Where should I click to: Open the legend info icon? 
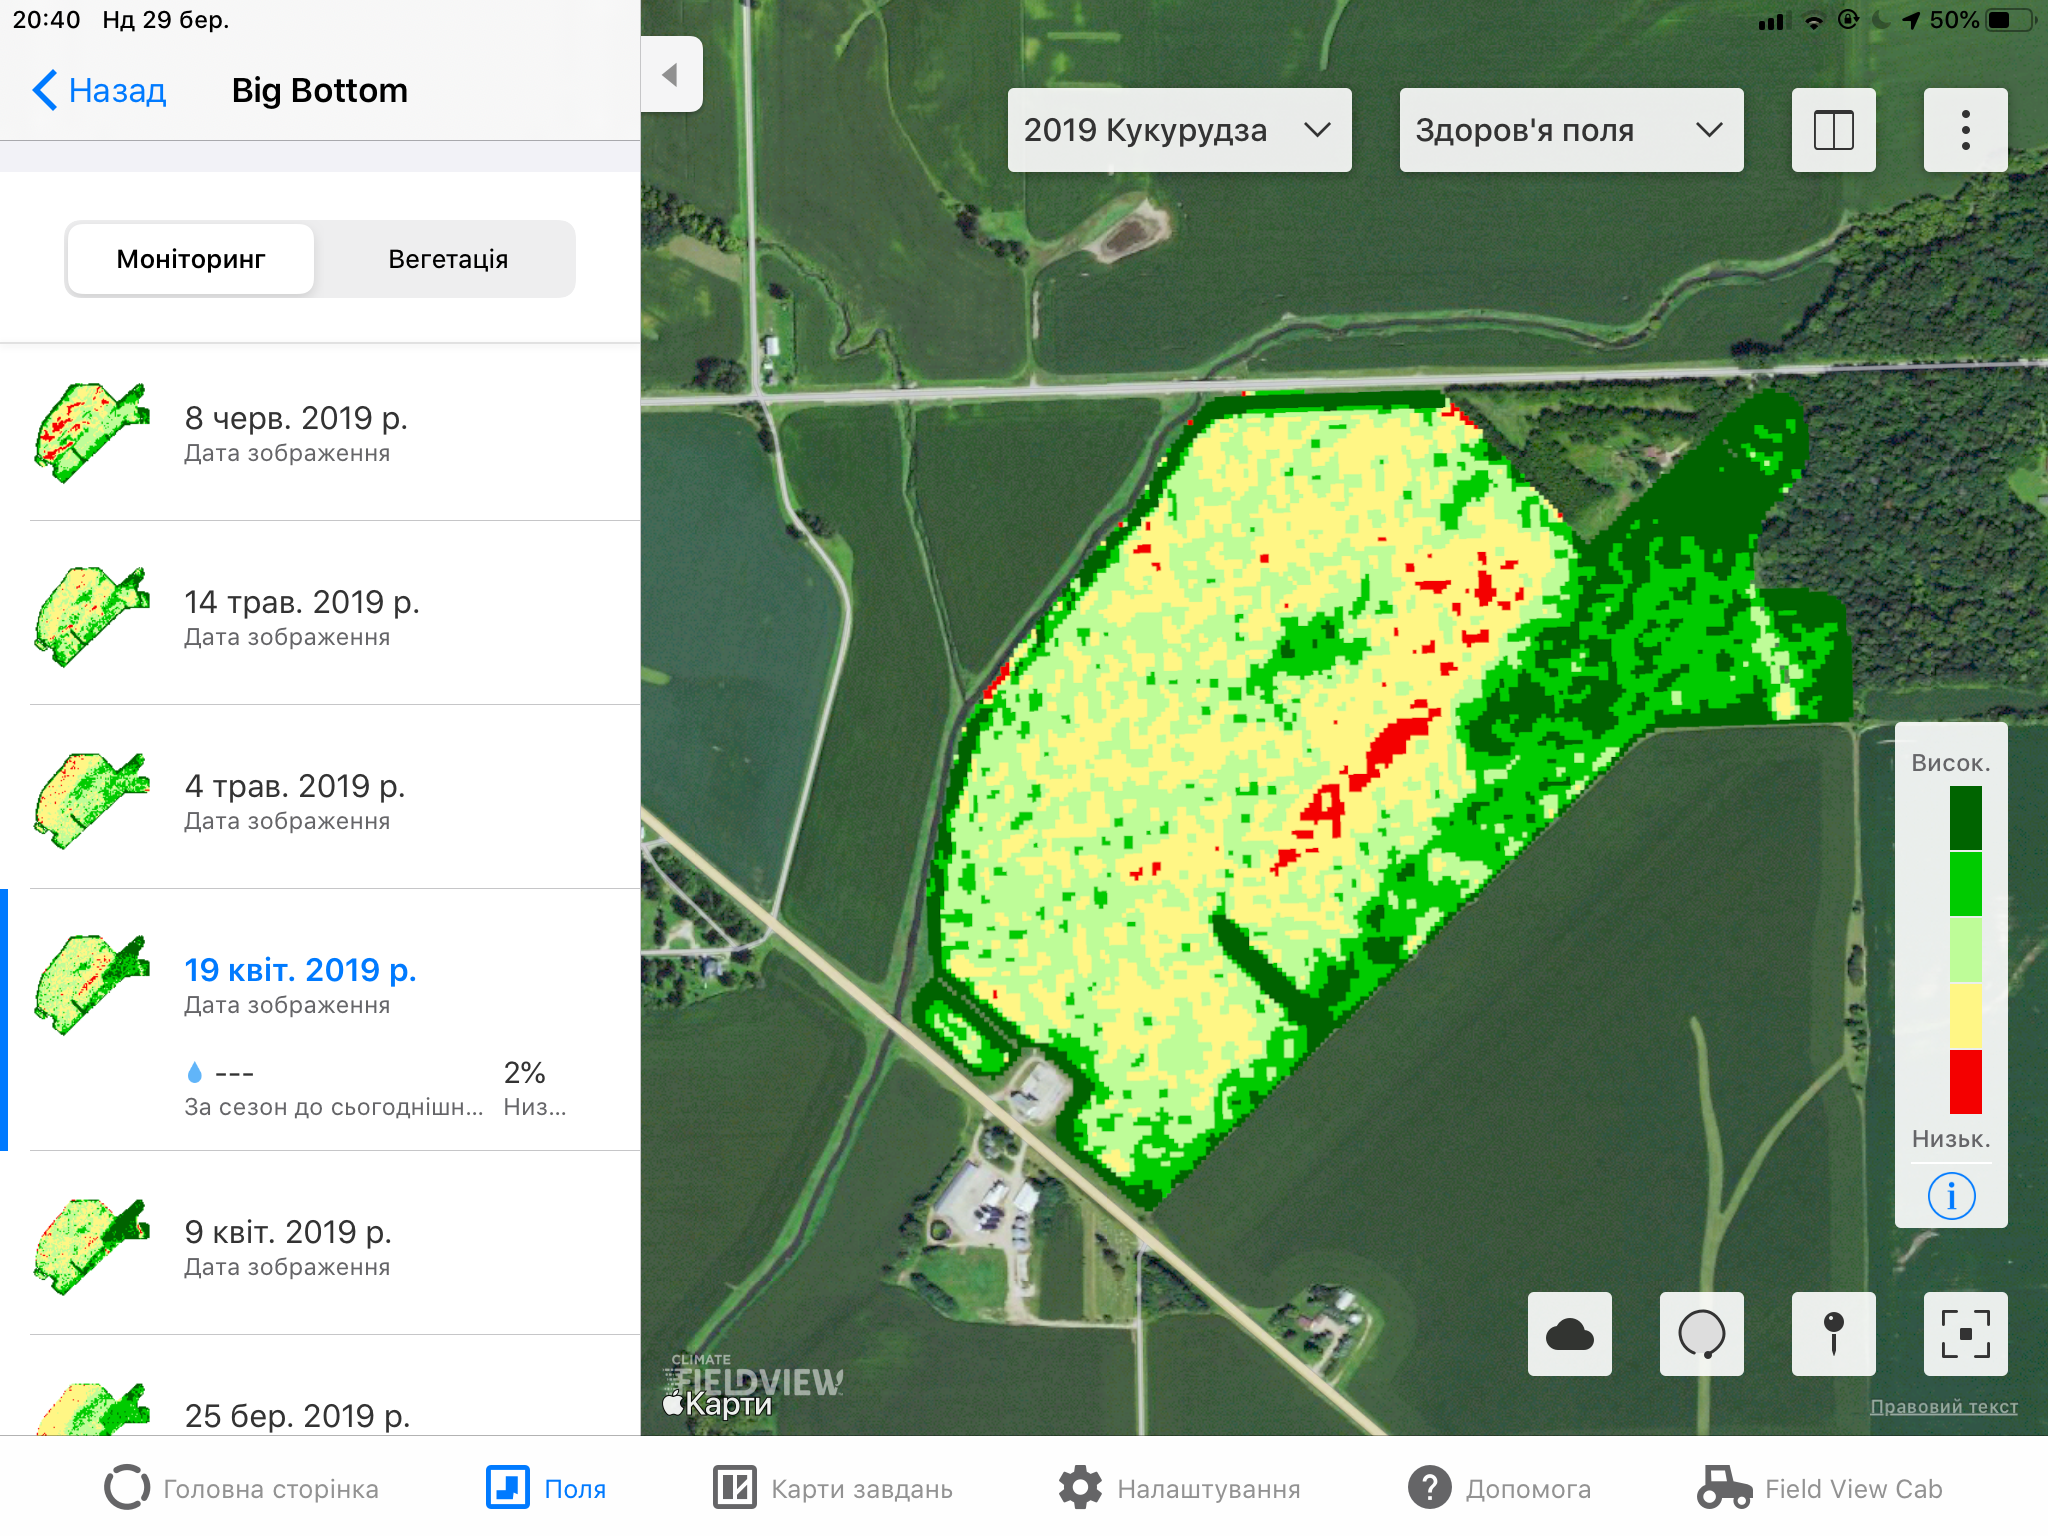click(1951, 1196)
